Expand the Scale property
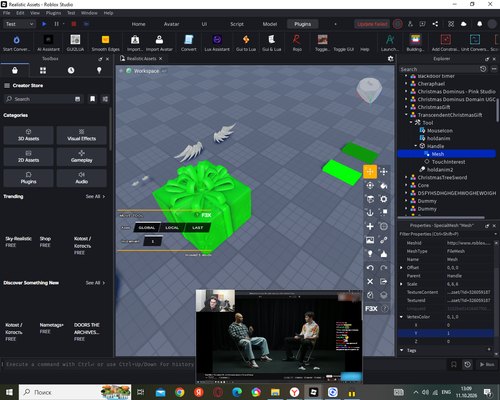This screenshot has height=400, width=500. (x=401, y=284)
